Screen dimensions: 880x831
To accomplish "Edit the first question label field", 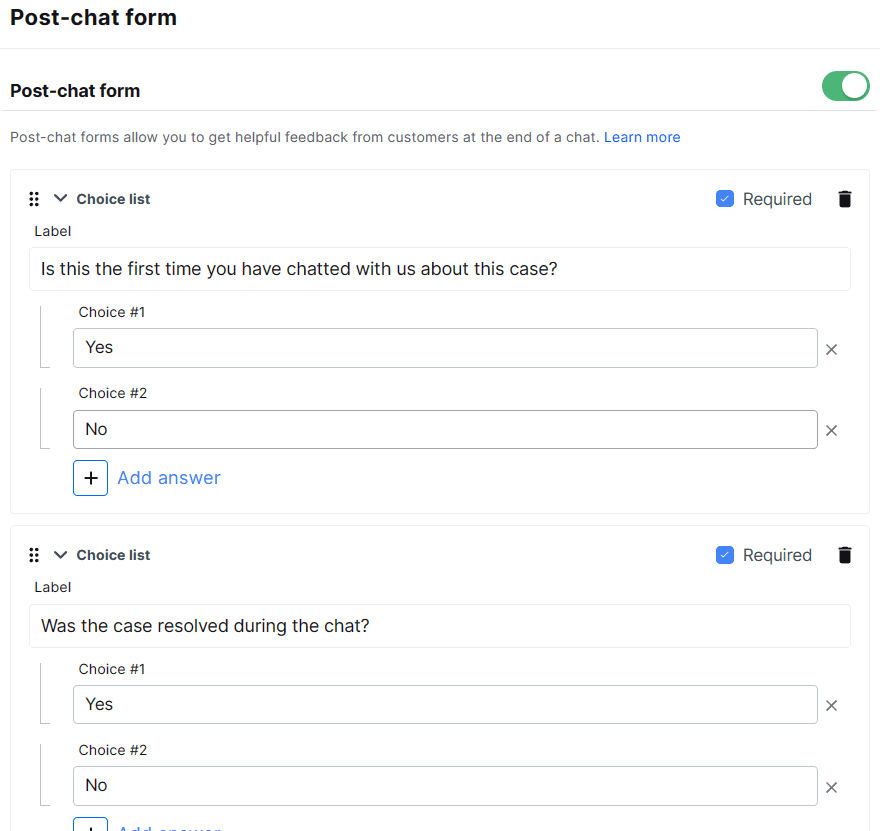I will 440,269.
